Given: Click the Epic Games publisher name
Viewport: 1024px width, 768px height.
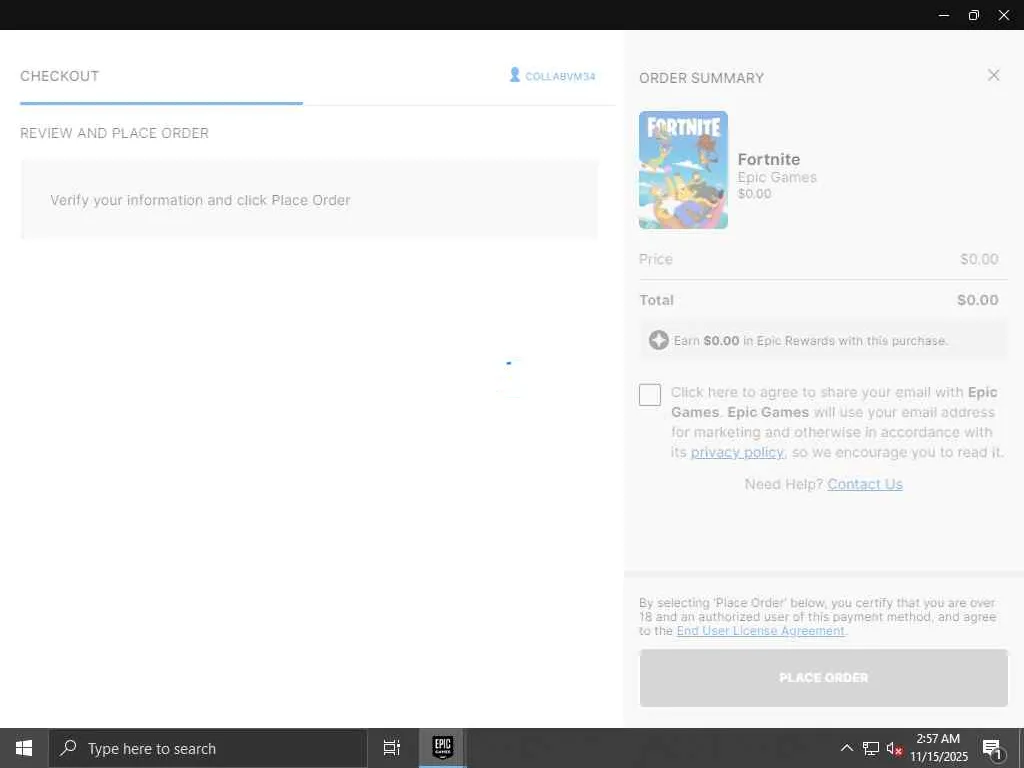Looking at the screenshot, I should click(777, 177).
